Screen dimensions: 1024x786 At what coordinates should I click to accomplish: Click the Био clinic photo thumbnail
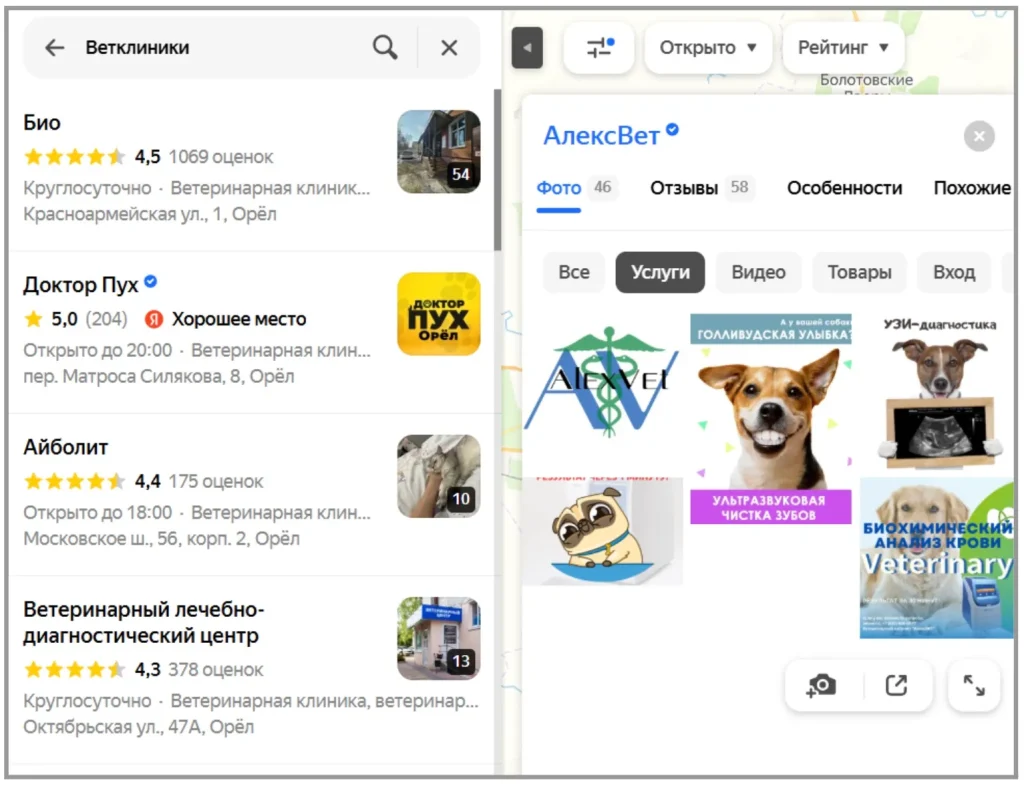coord(438,151)
